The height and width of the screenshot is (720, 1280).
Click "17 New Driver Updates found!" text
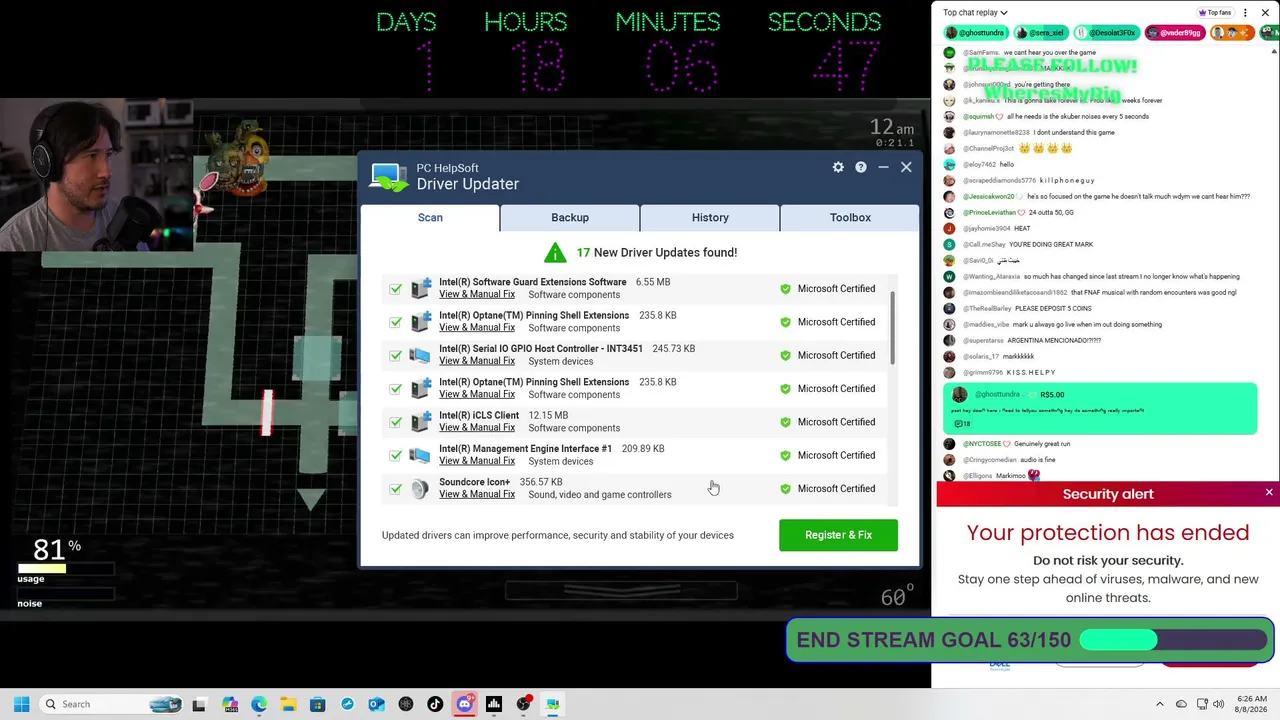656,253
